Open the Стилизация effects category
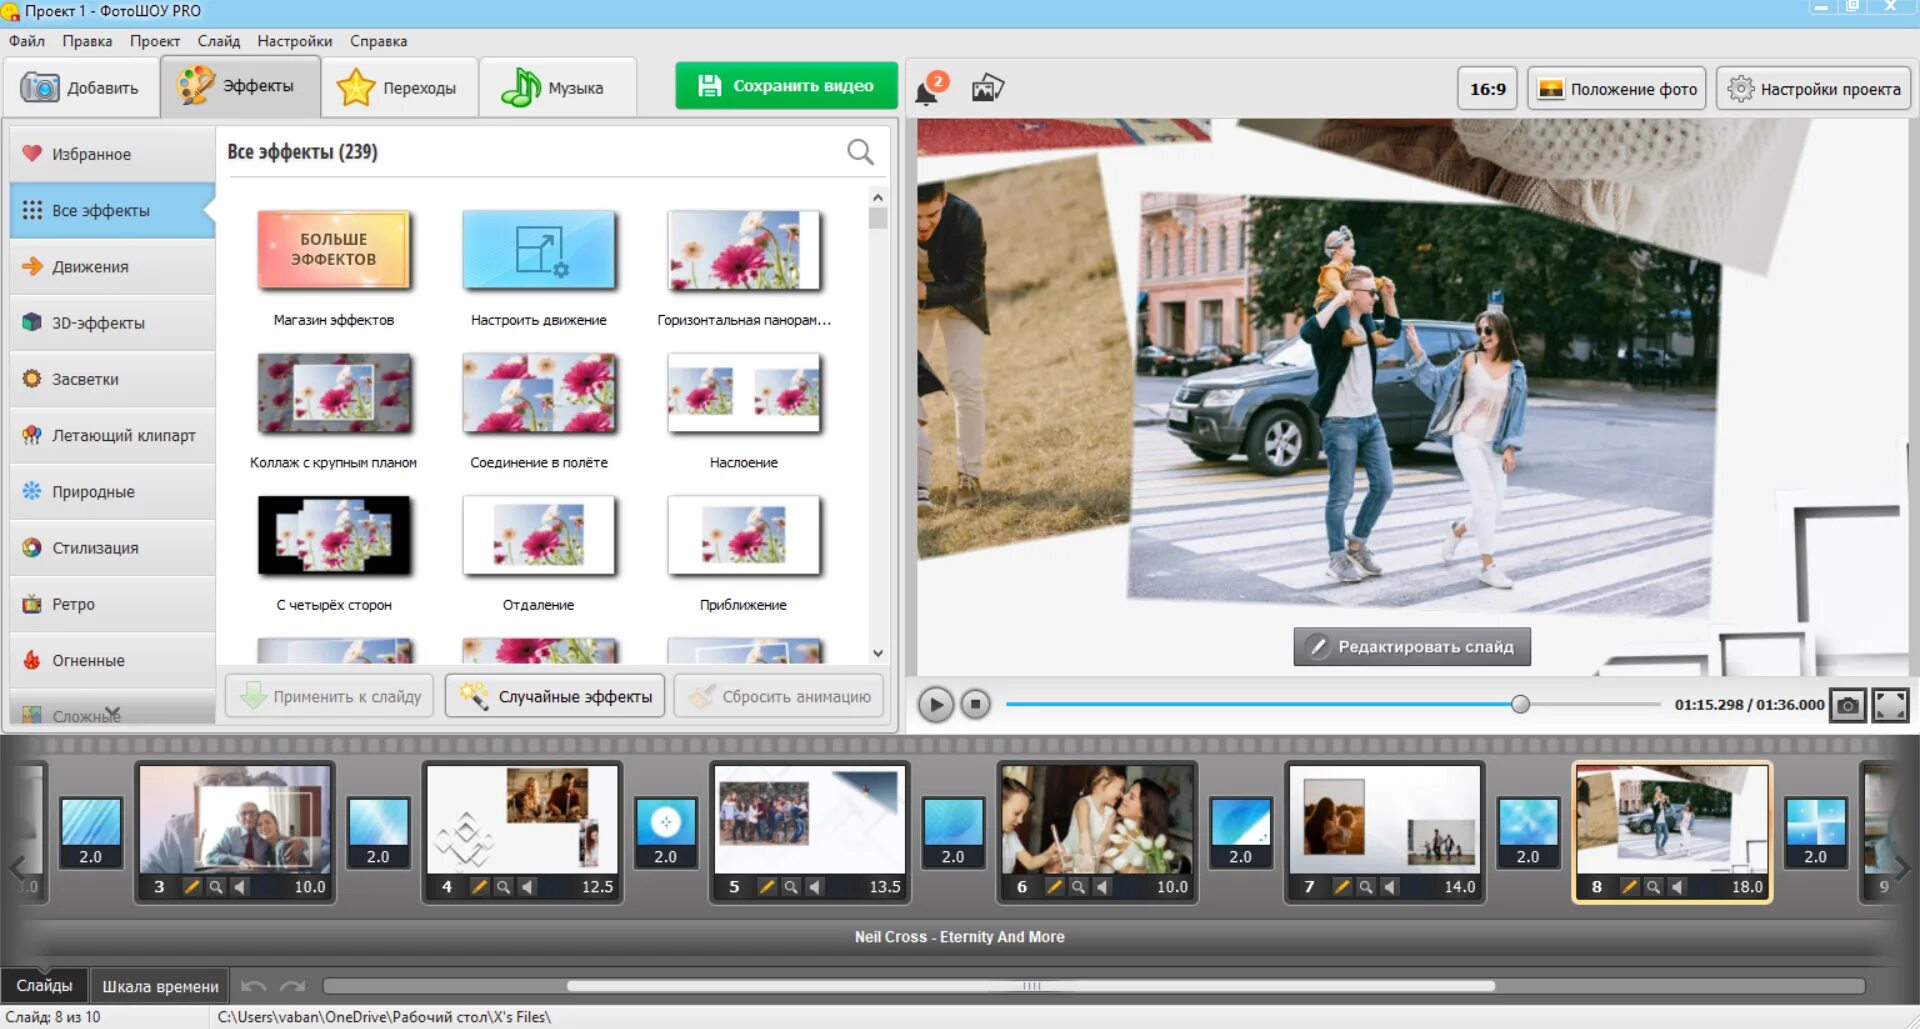 pos(113,548)
